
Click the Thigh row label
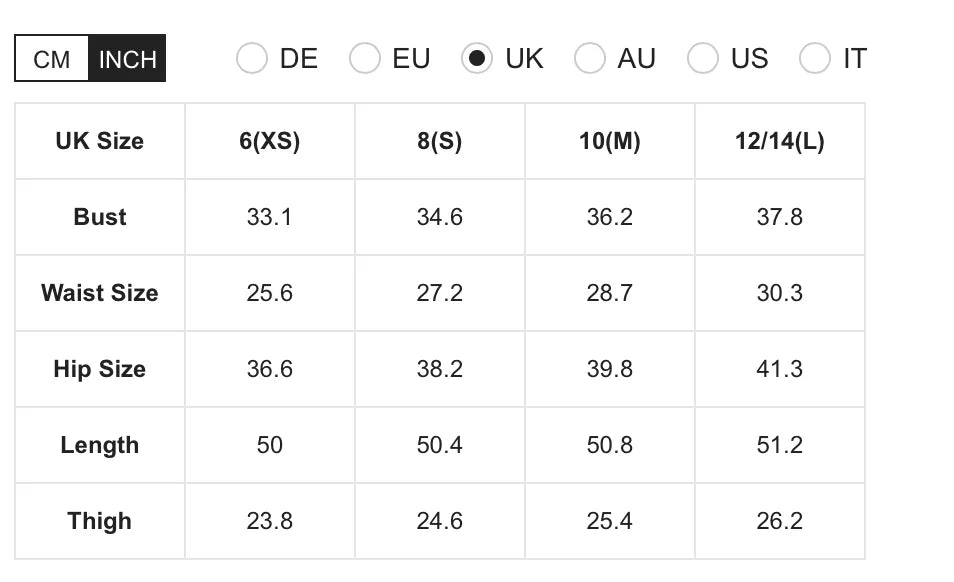100,521
